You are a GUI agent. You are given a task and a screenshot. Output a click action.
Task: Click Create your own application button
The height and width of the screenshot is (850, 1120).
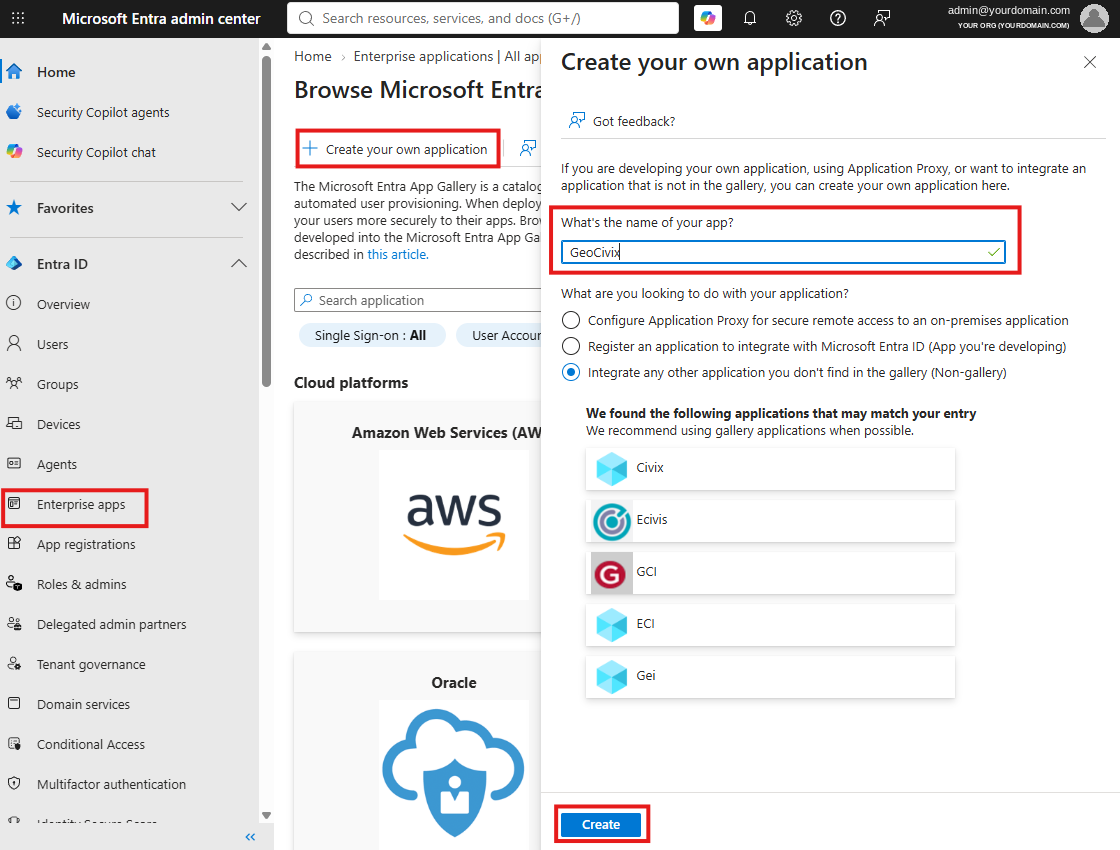point(396,149)
